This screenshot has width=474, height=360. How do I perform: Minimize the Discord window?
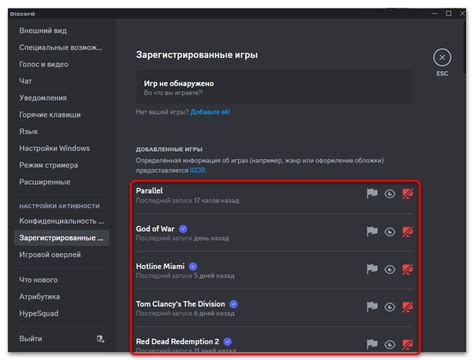pyautogui.click(x=435, y=14)
